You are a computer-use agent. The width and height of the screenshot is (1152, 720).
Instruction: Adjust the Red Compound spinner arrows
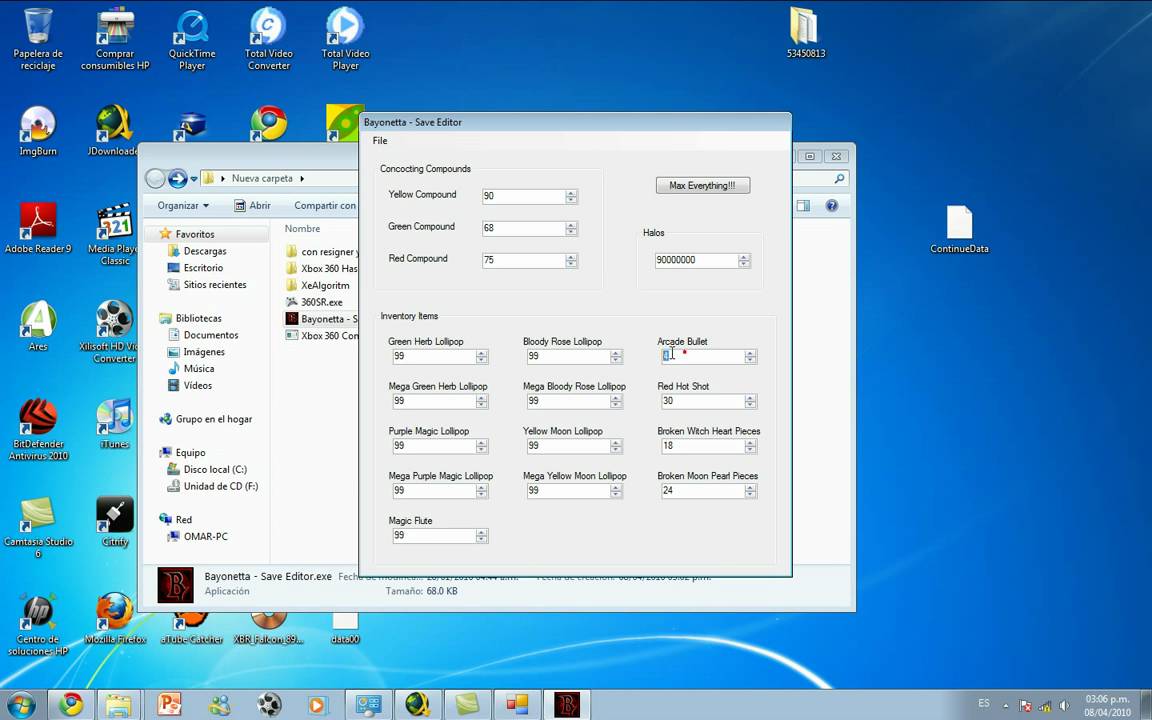point(572,260)
